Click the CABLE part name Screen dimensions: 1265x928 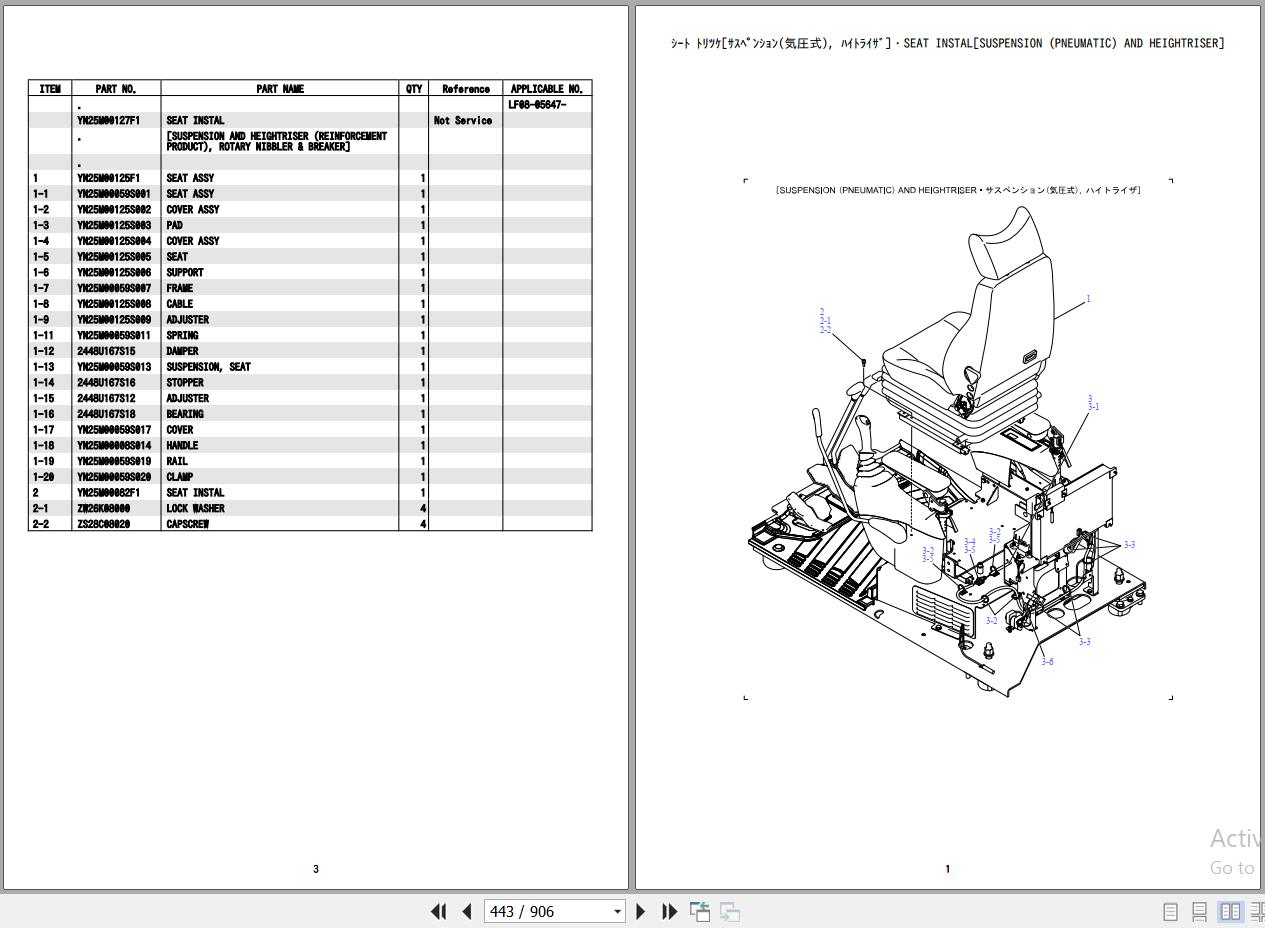tap(179, 304)
